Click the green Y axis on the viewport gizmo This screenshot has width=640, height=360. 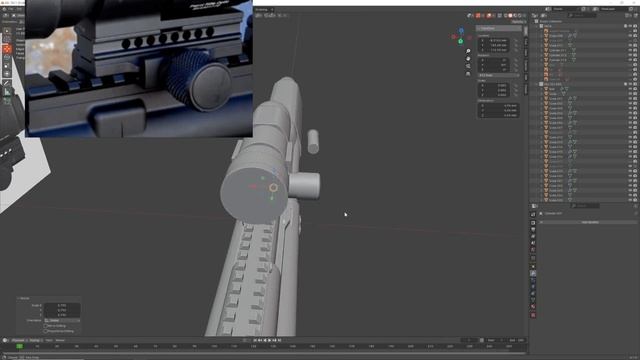461,41
